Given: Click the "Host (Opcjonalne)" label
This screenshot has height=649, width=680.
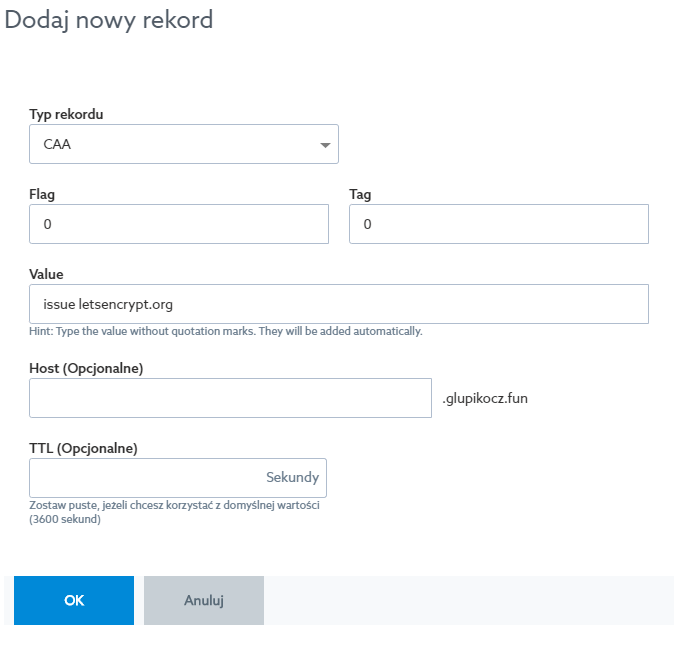Looking at the screenshot, I should click(x=86, y=368).
